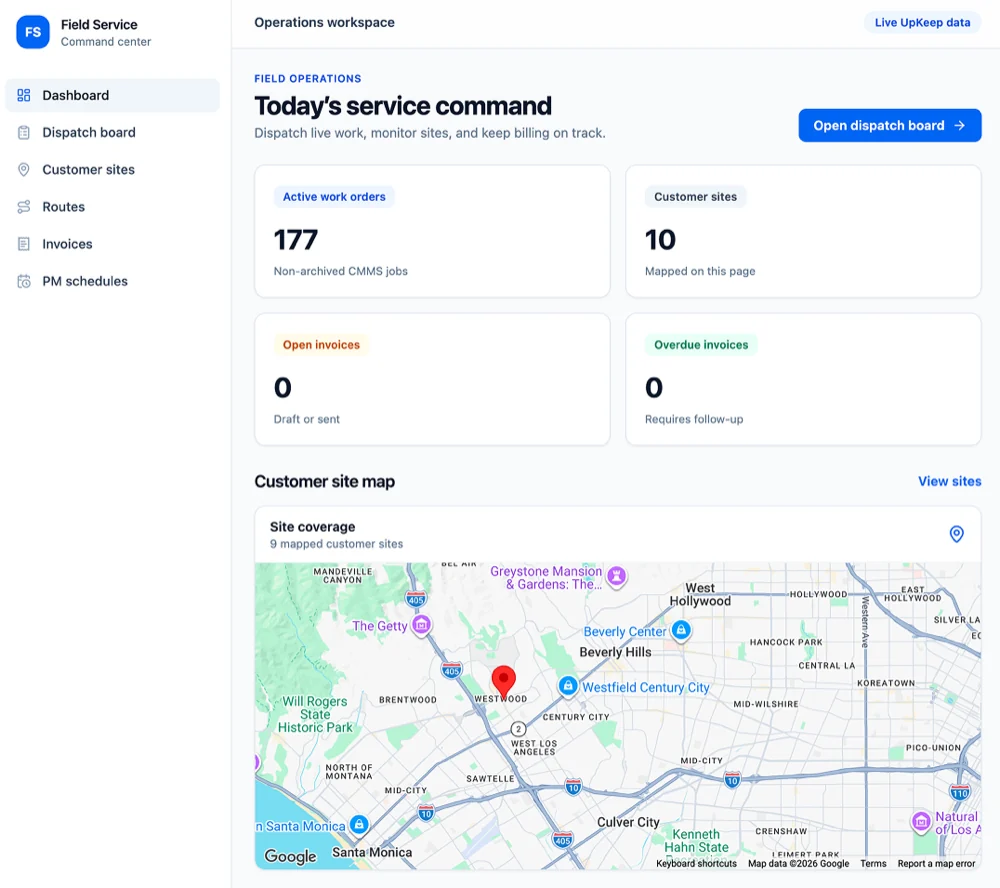
Task: Click the Today's service command heading
Action: point(402,106)
